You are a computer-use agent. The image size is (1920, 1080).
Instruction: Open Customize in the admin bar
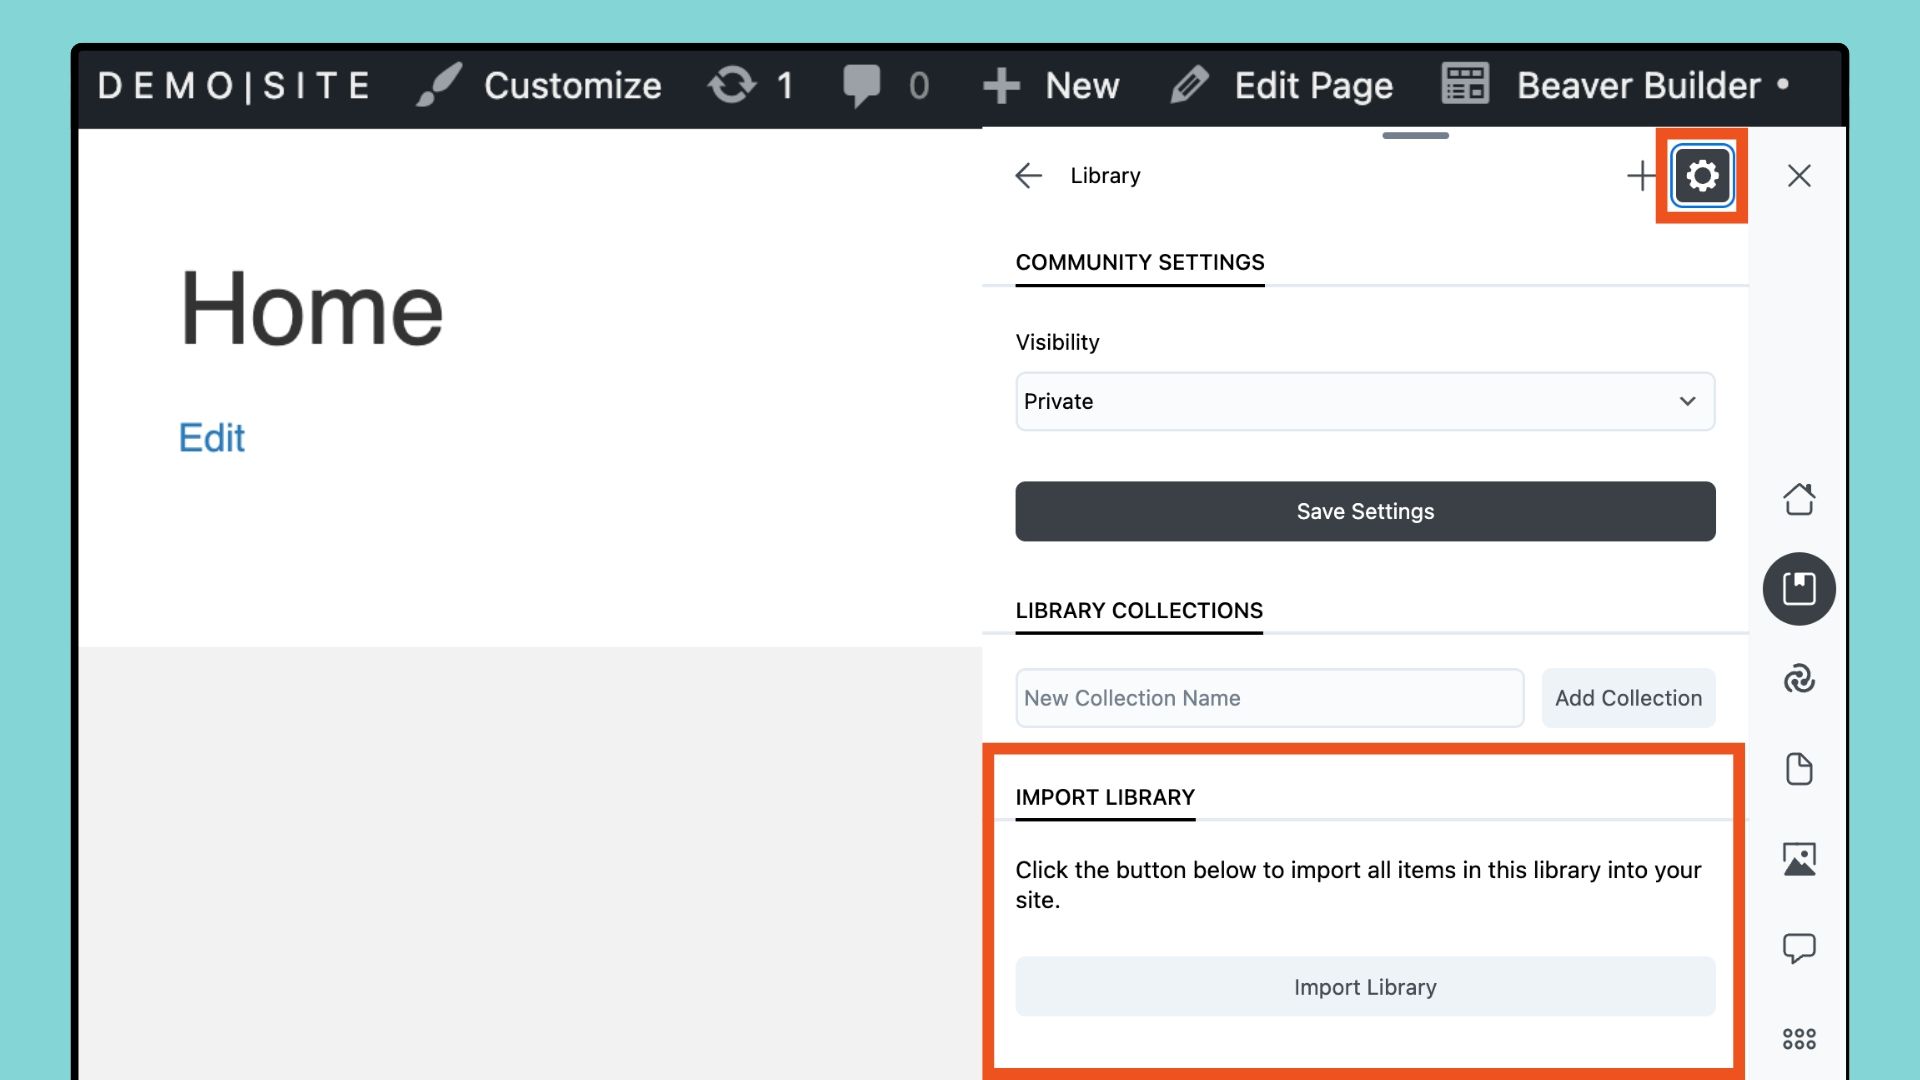click(540, 86)
